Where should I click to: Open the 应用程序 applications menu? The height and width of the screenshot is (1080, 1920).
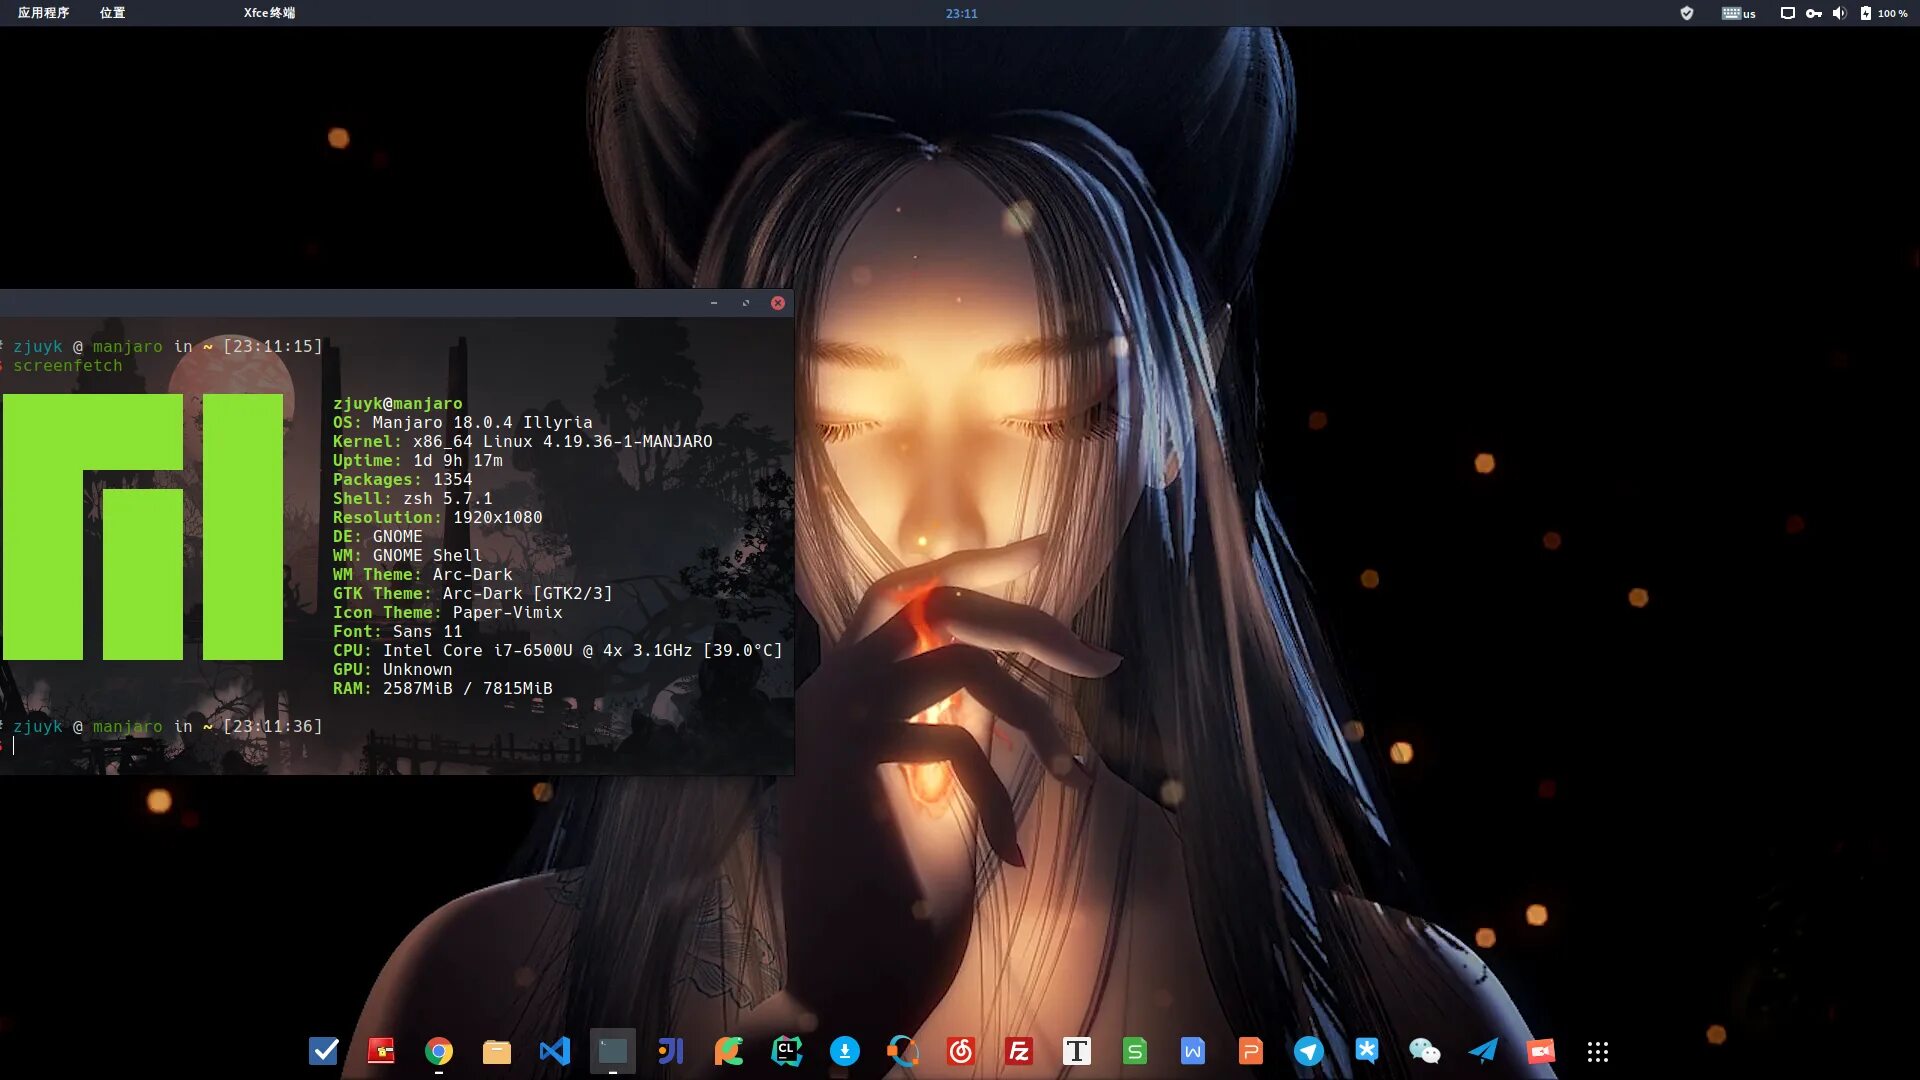(x=43, y=13)
